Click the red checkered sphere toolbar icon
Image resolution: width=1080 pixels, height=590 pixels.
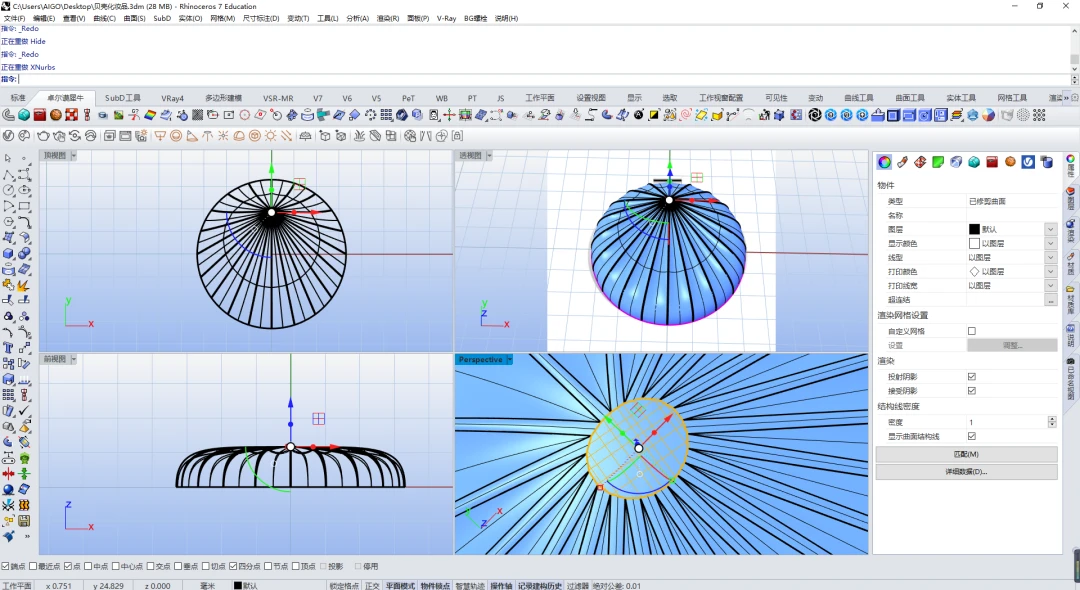coord(71,115)
